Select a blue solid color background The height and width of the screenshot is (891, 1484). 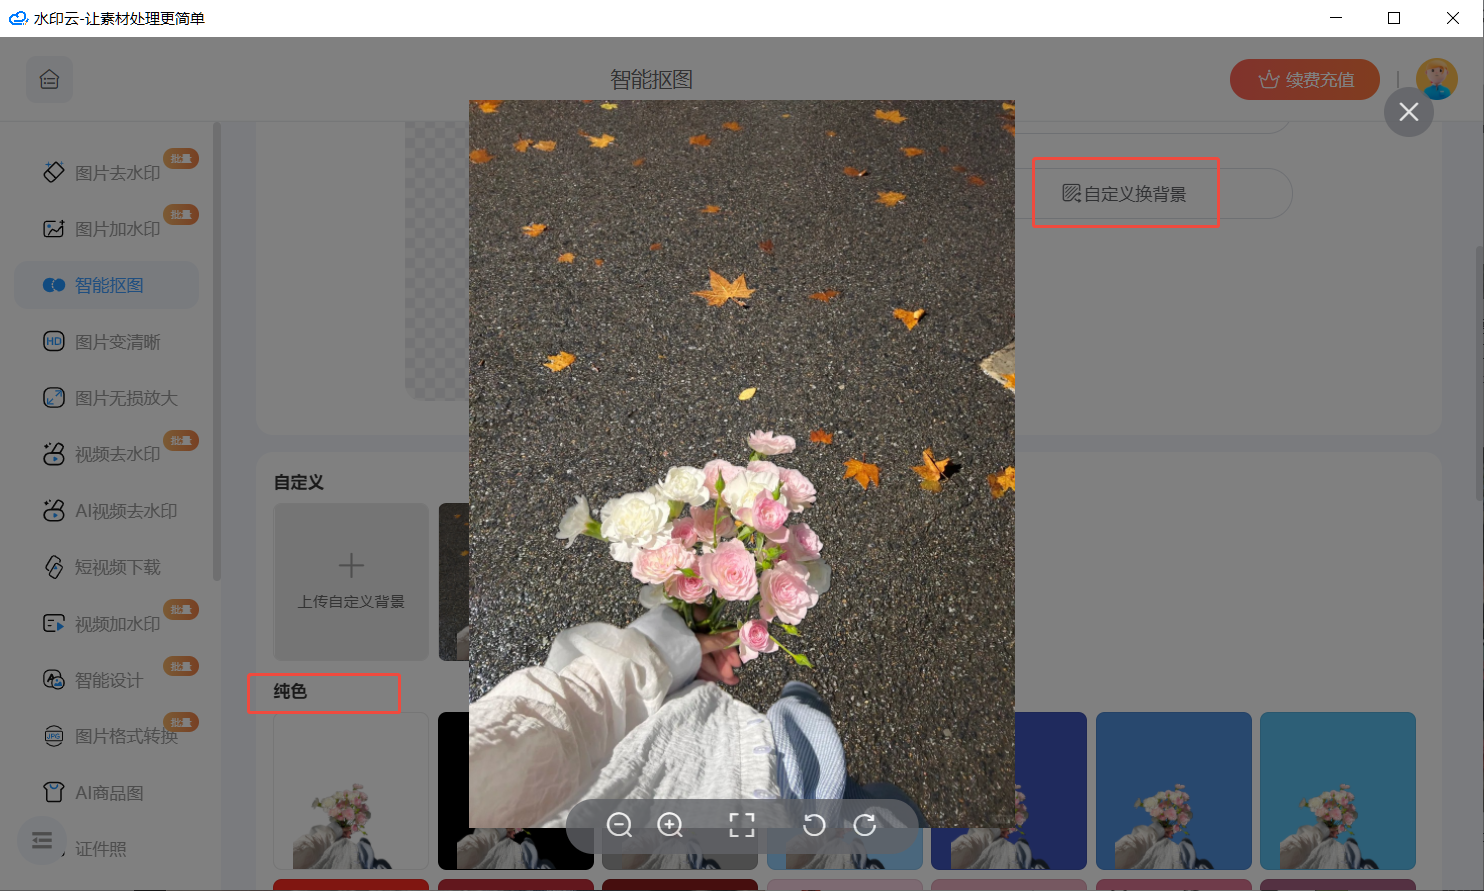[x=1172, y=790]
